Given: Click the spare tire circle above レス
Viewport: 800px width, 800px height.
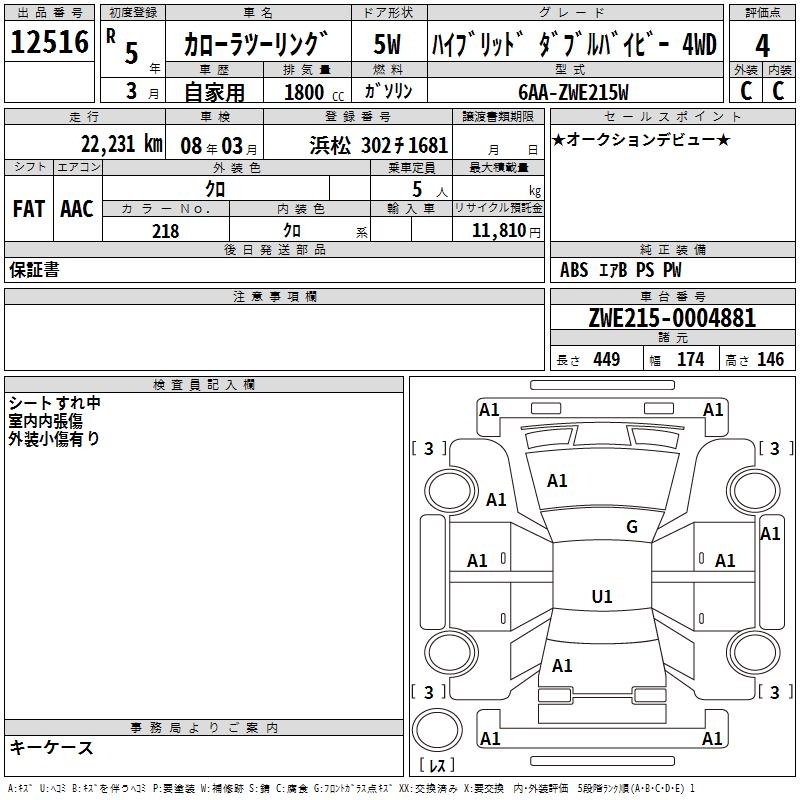Looking at the screenshot, I should coord(437,730).
